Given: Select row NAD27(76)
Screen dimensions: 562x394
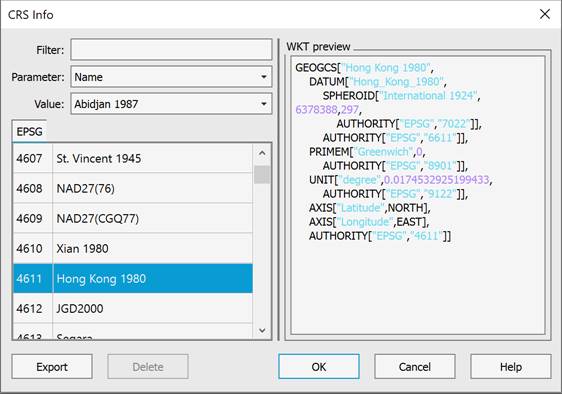Looking at the screenshot, I should click(133, 188).
